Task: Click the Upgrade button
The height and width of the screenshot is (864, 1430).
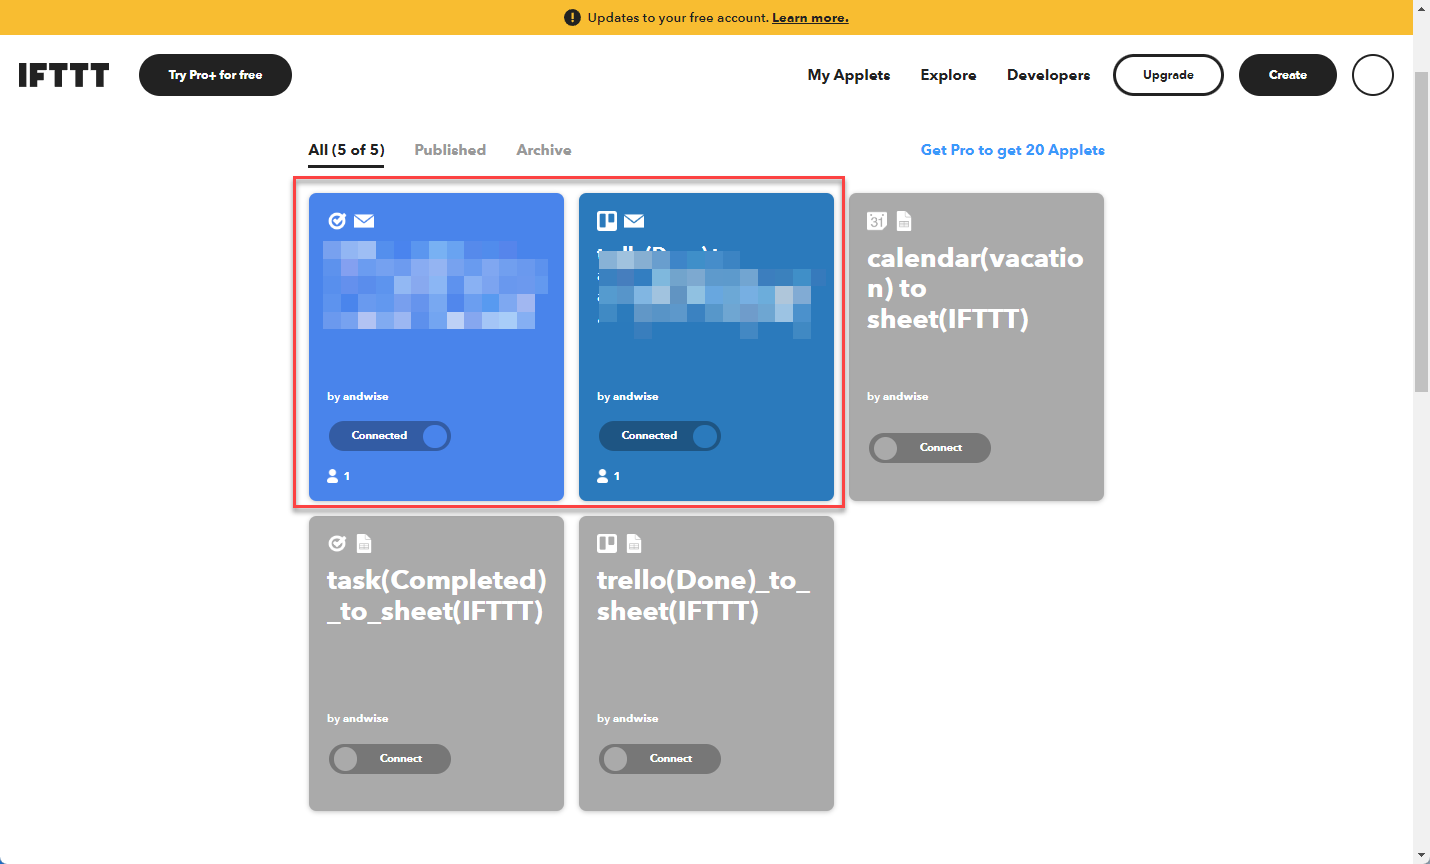Action: click(1168, 75)
